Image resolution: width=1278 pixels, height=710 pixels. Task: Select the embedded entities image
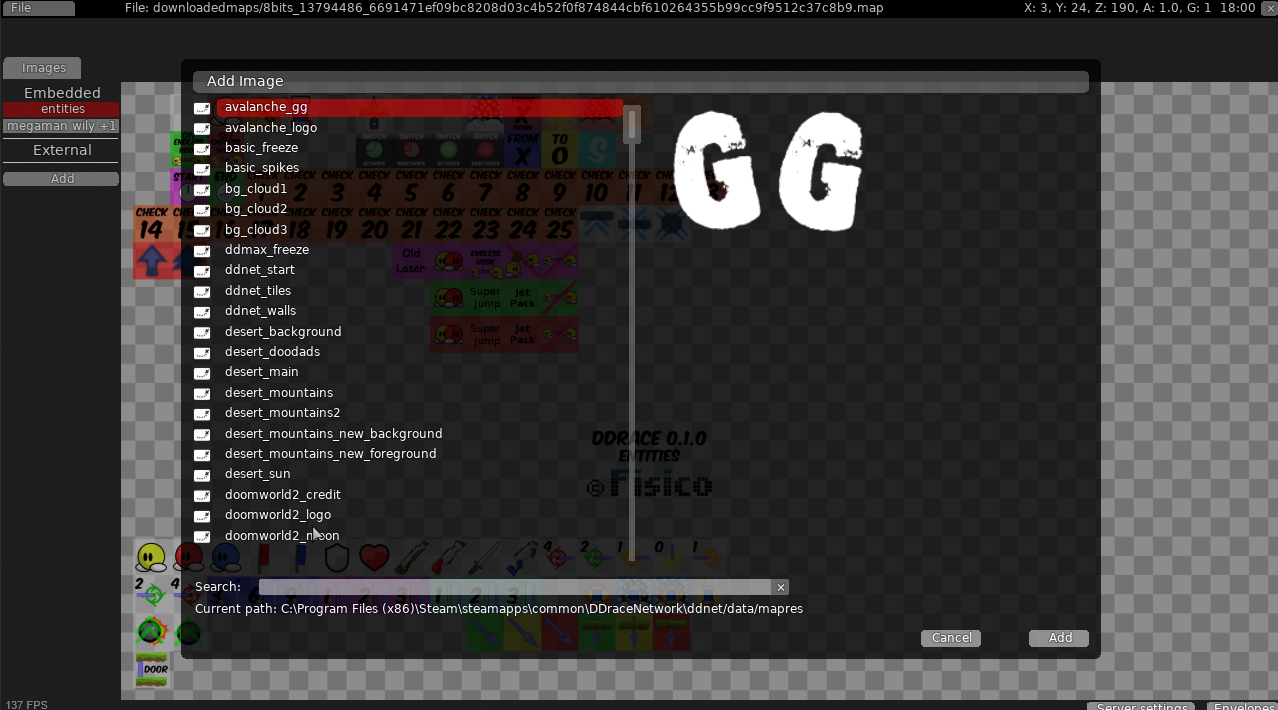tap(61, 109)
